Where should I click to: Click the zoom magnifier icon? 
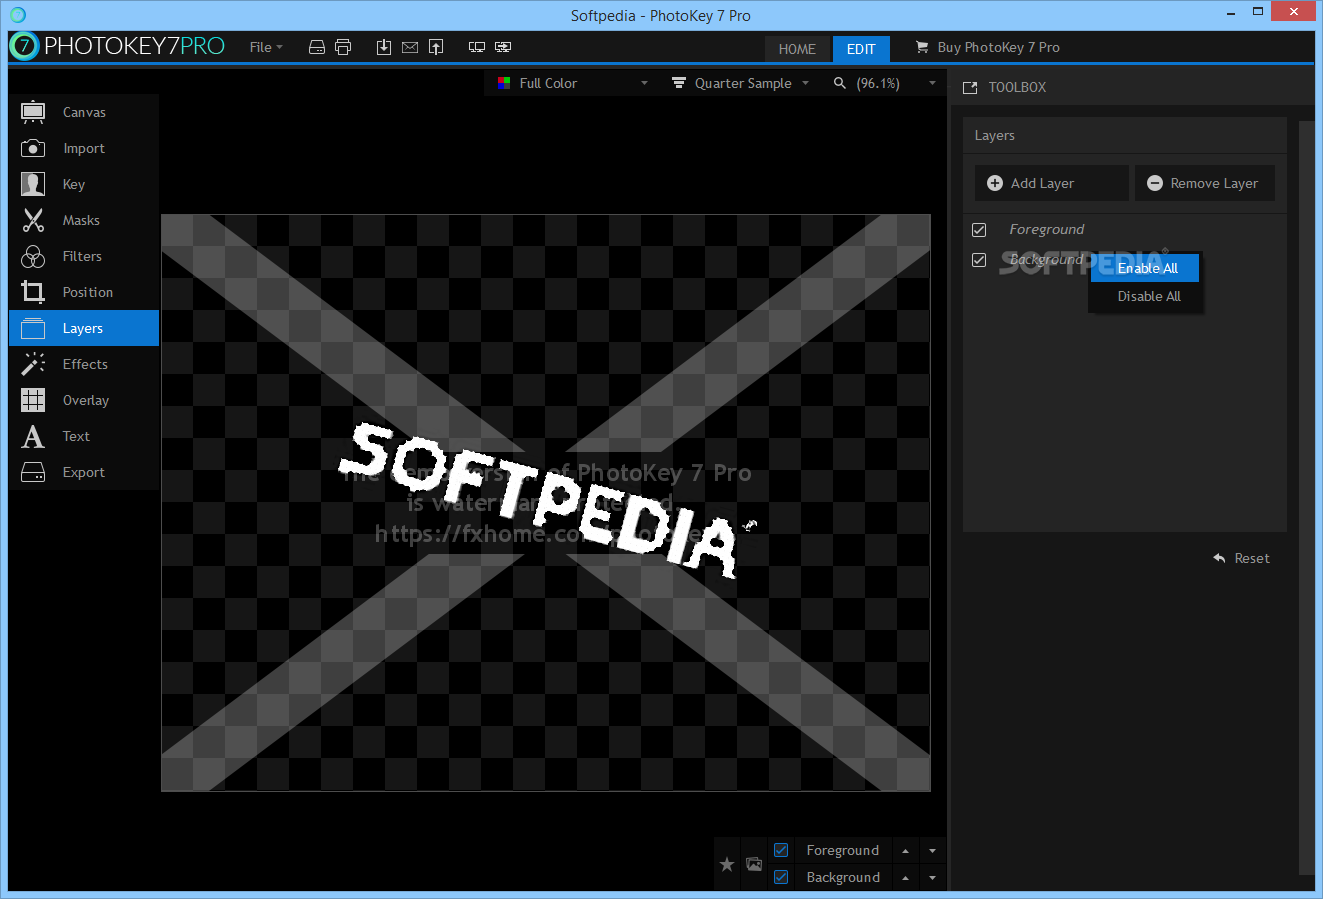coord(840,83)
